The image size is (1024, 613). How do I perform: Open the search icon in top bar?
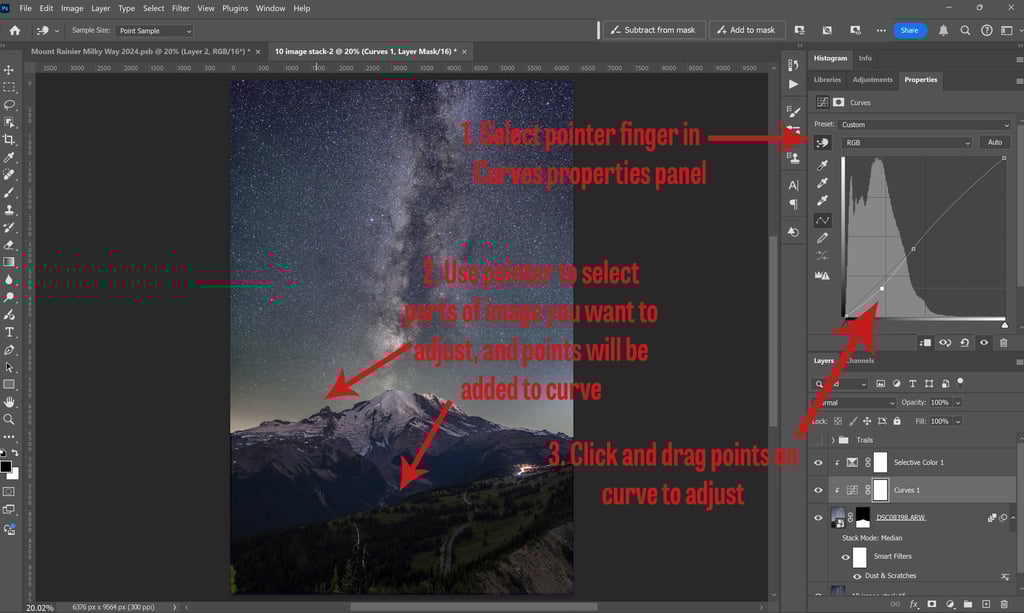[x=965, y=31]
